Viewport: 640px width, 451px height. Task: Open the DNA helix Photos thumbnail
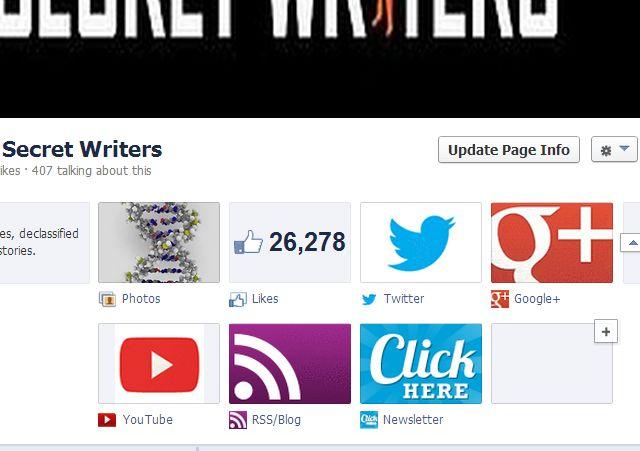click(159, 242)
